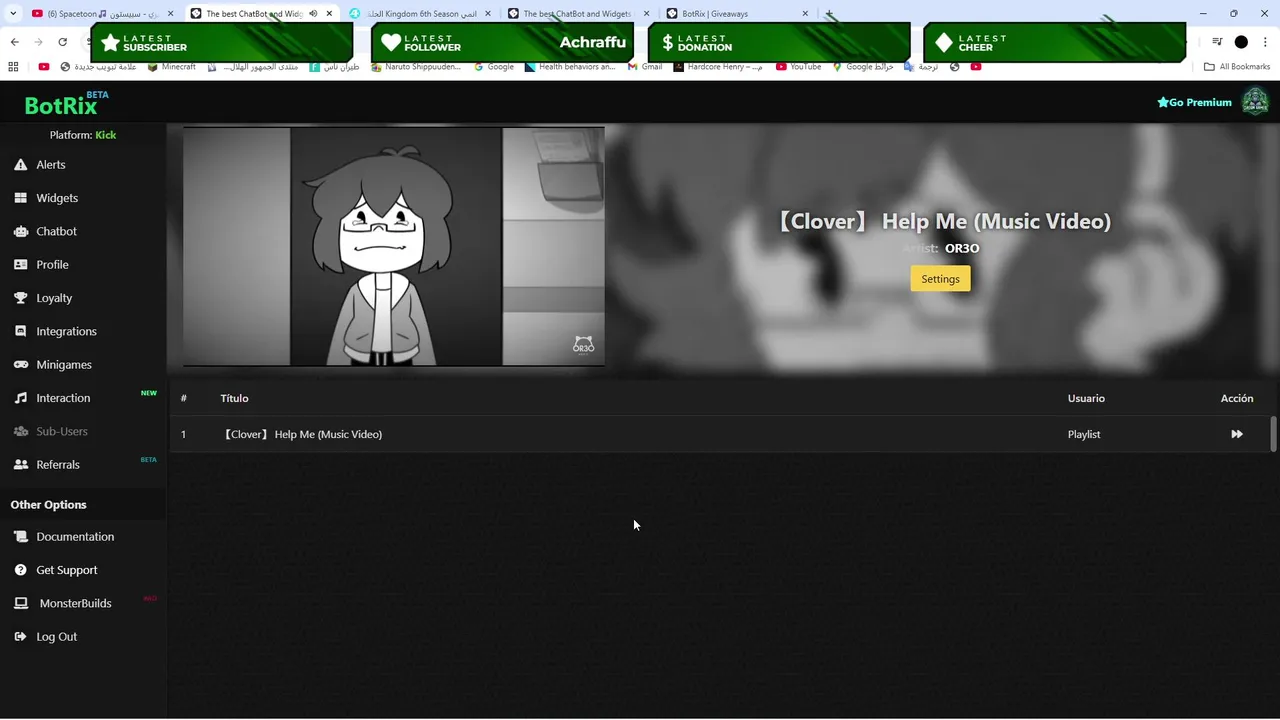Image resolution: width=1280 pixels, height=720 pixels.
Task: Switch to the Spacetoon YouTube tab
Action: pyautogui.click(x=101, y=14)
